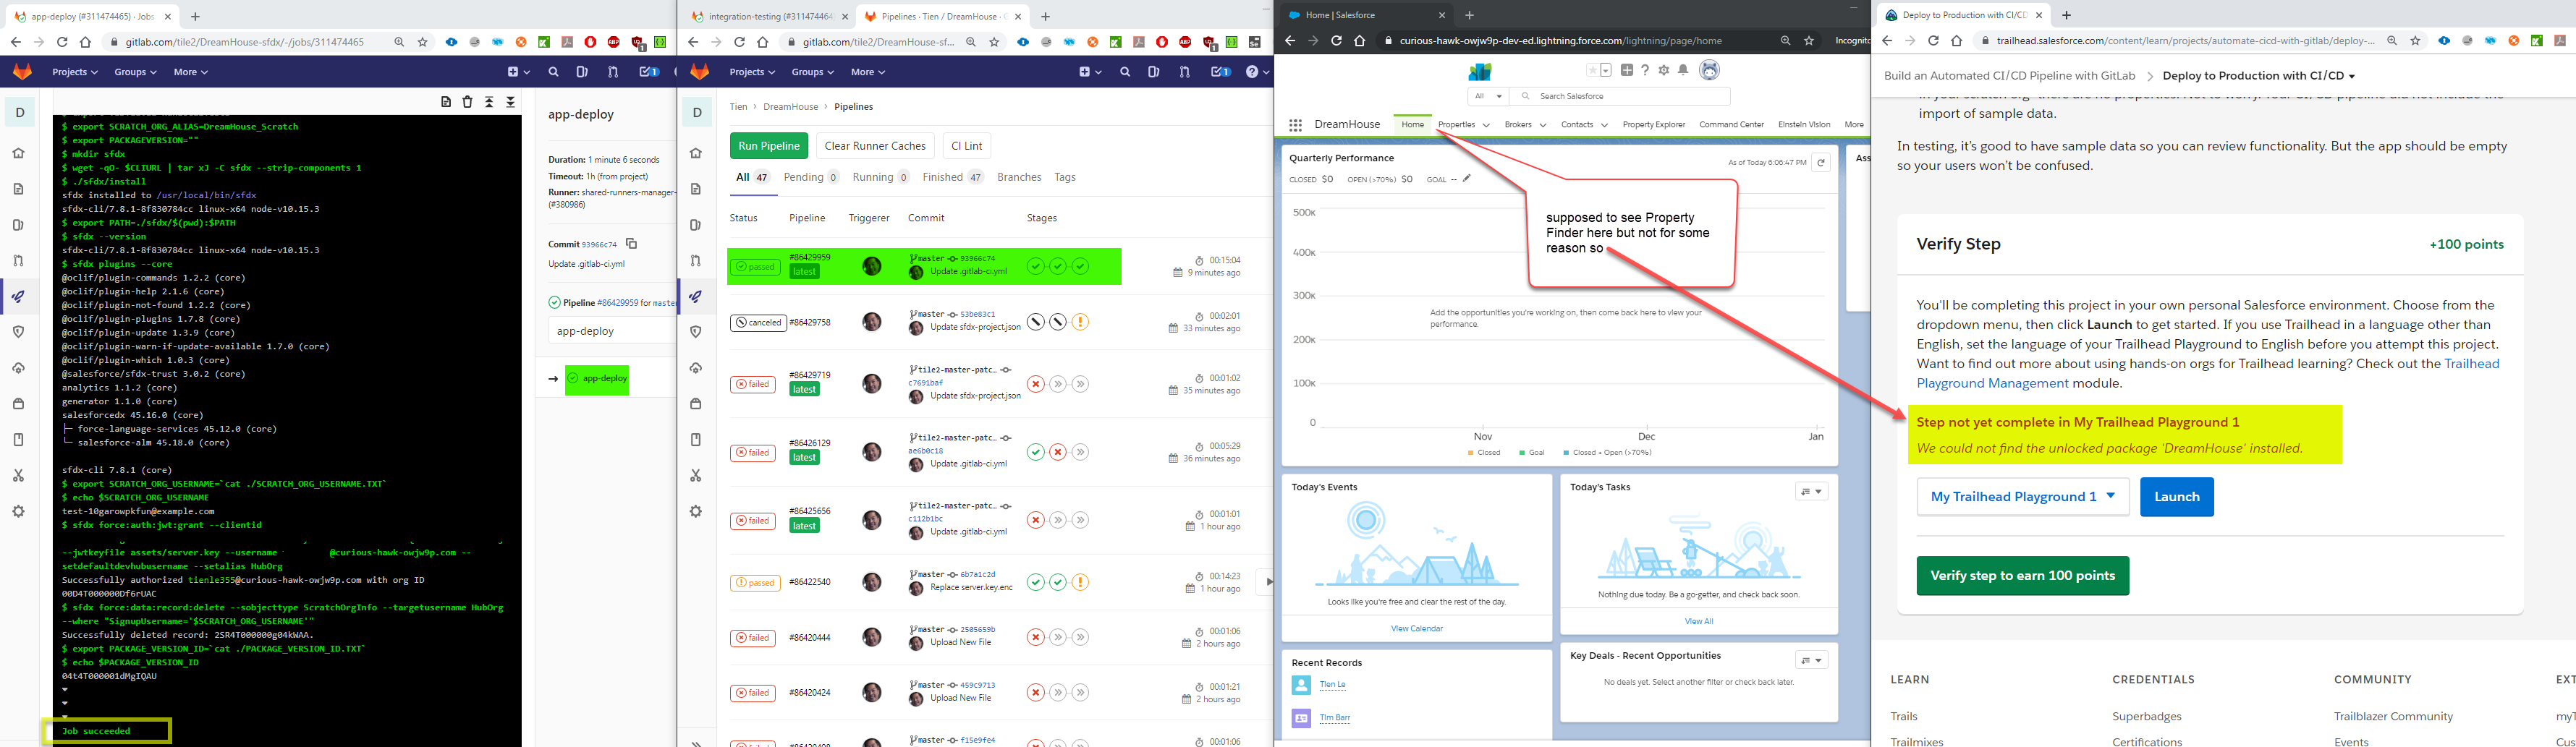Open app-deploy stage dropdown in job sidebar

(612, 331)
